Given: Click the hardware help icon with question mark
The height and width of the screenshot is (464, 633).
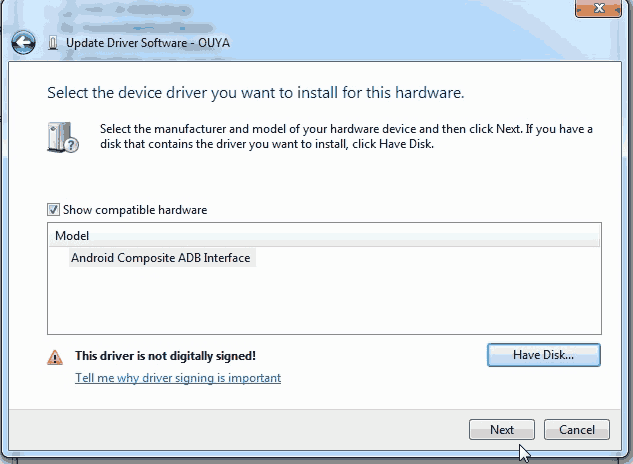Looking at the screenshot, I should (x=63, y=138).
